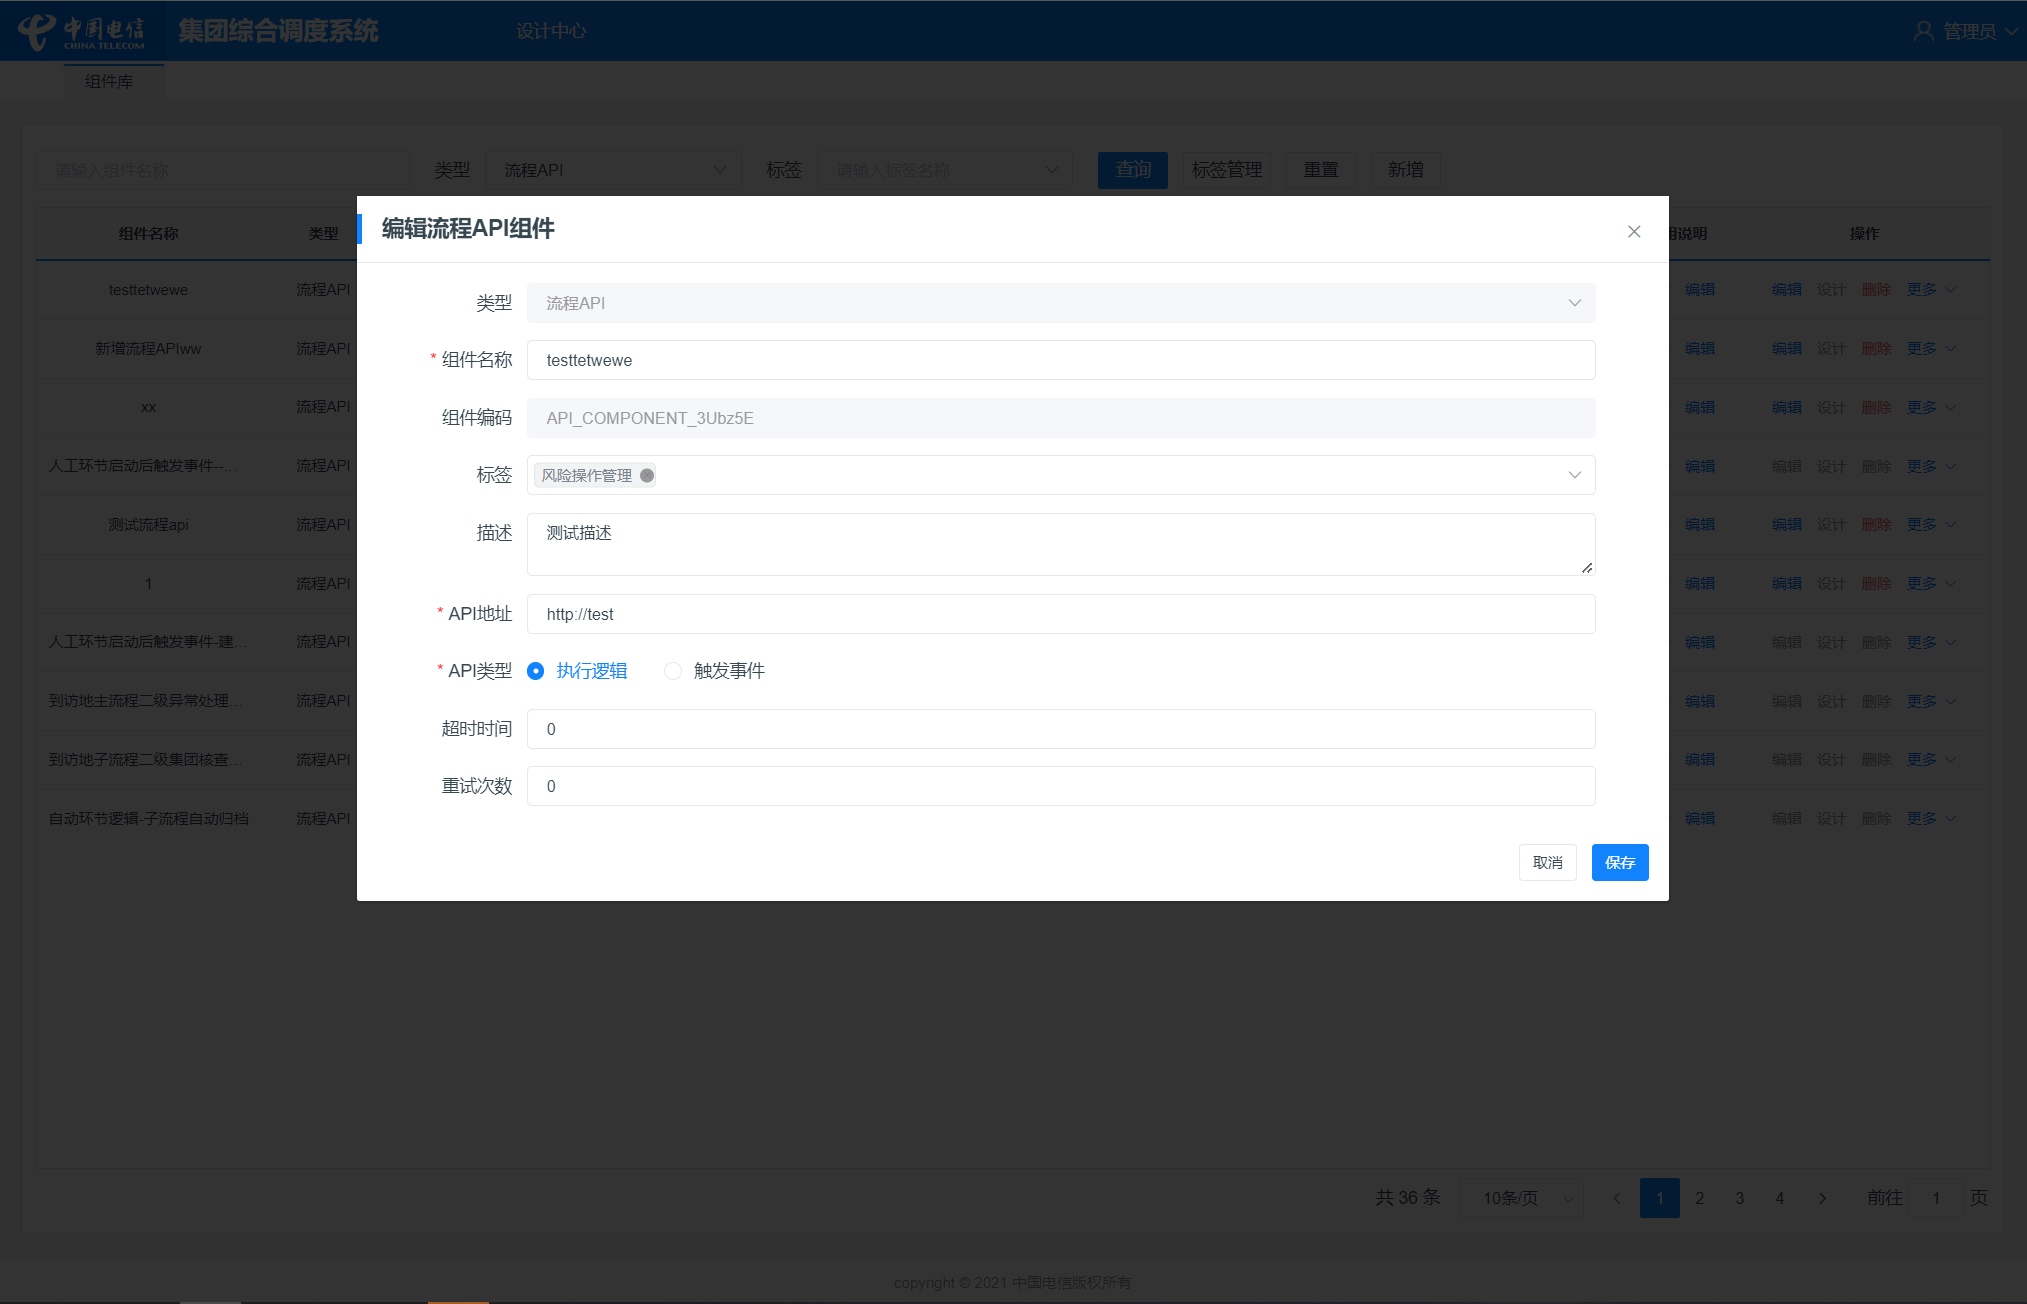Remove the 风险操作管理 tag
Viewport: 2027px width, 1304px height.
[x=647, y=475]
